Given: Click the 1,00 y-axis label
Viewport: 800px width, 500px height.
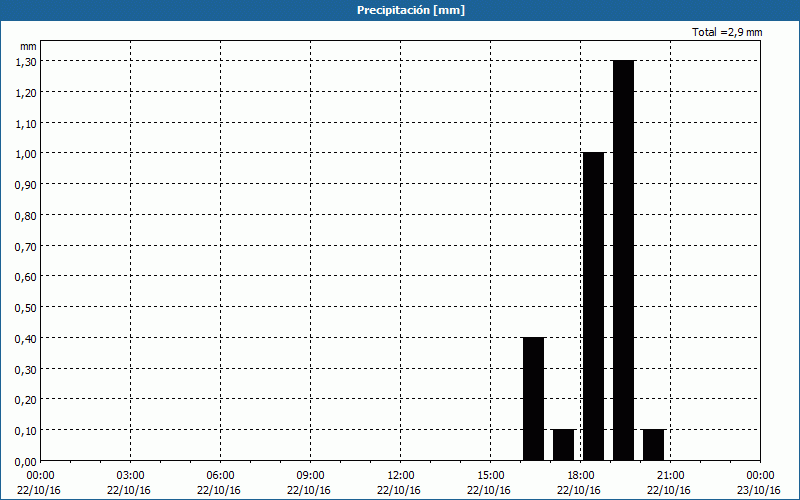Looking at the screenshot, I should (x=26, y=154).
